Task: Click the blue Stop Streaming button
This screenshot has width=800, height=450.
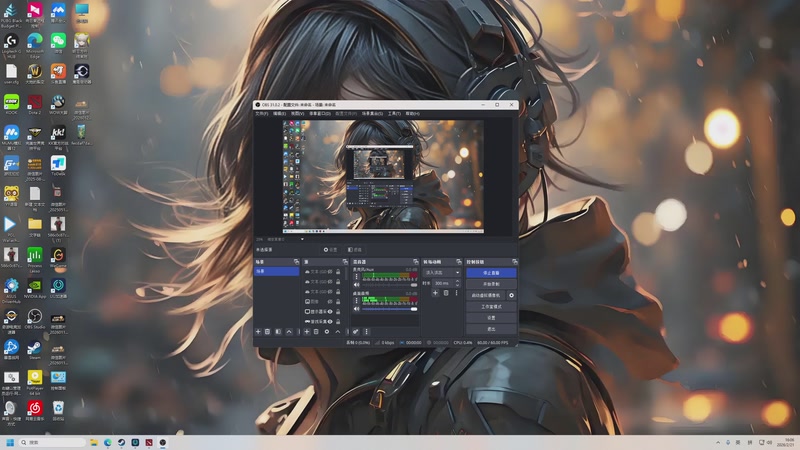Action: [491, 273]
